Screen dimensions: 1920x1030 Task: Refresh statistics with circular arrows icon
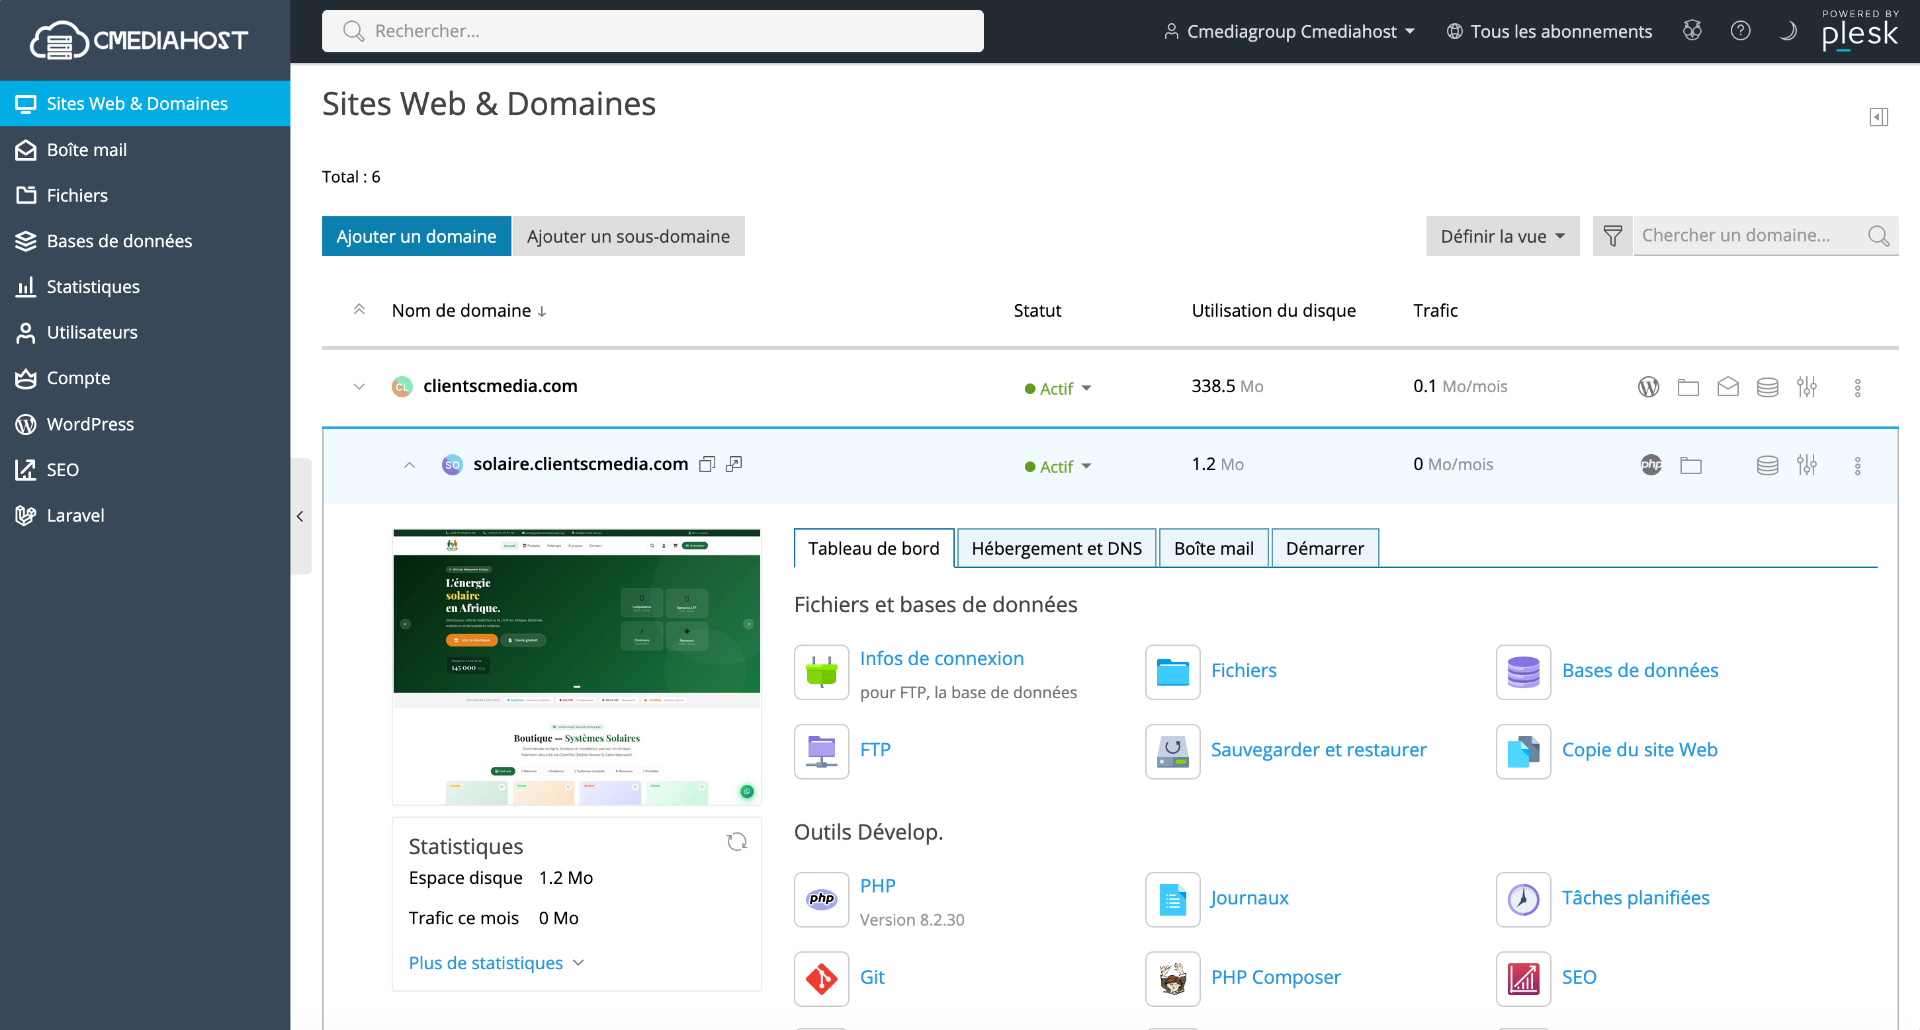(737, 842)
